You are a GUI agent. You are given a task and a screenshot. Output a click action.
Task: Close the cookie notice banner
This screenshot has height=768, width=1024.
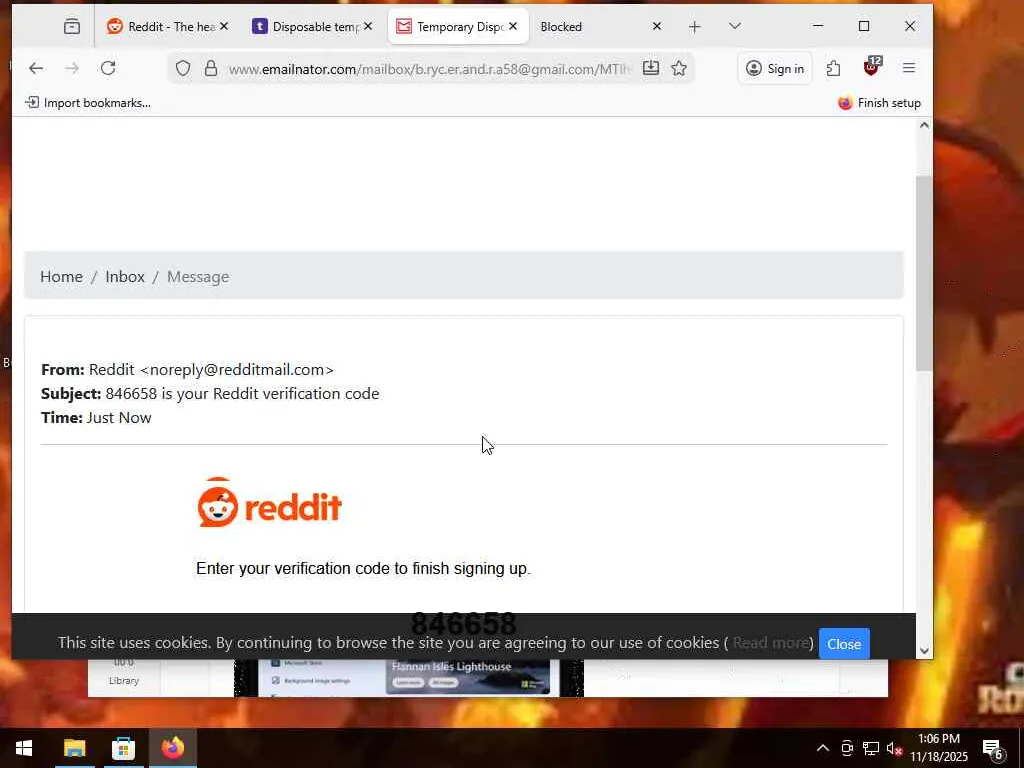(844, 644)
